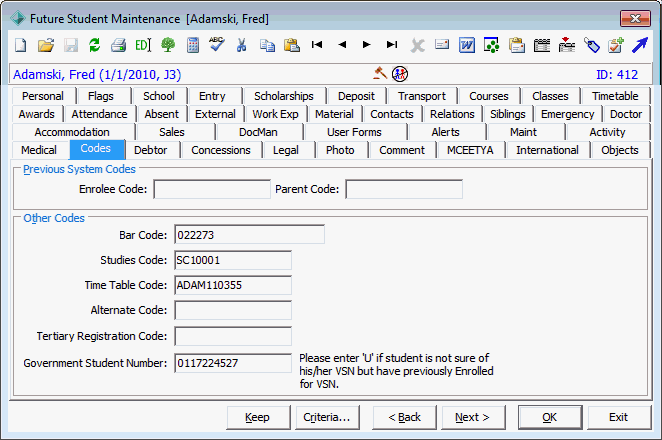Open the Concessions tab
The image size is (662, 440).
pyautogui.click(x=220, y=150)
